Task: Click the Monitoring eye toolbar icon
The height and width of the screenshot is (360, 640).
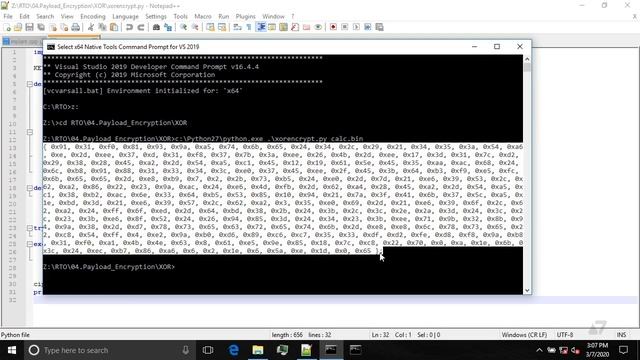Action: (x=318, y=27)
